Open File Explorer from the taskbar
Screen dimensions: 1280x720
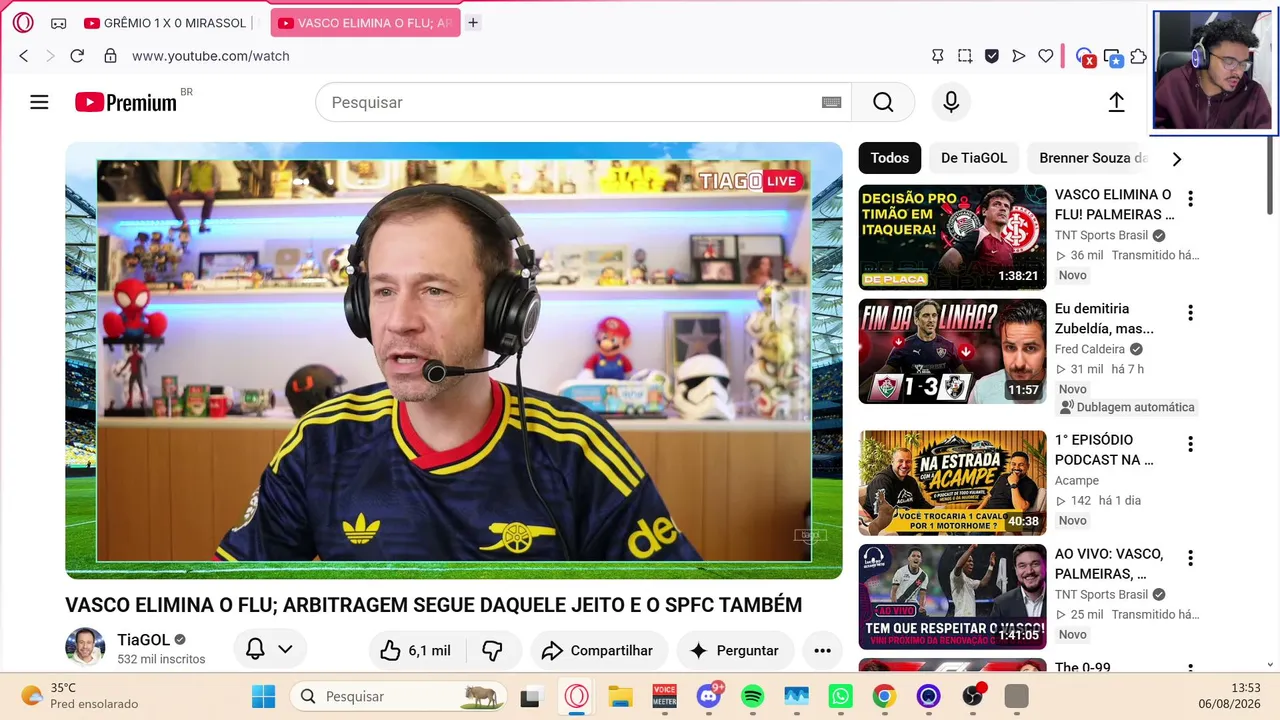(x=621, y=696)
